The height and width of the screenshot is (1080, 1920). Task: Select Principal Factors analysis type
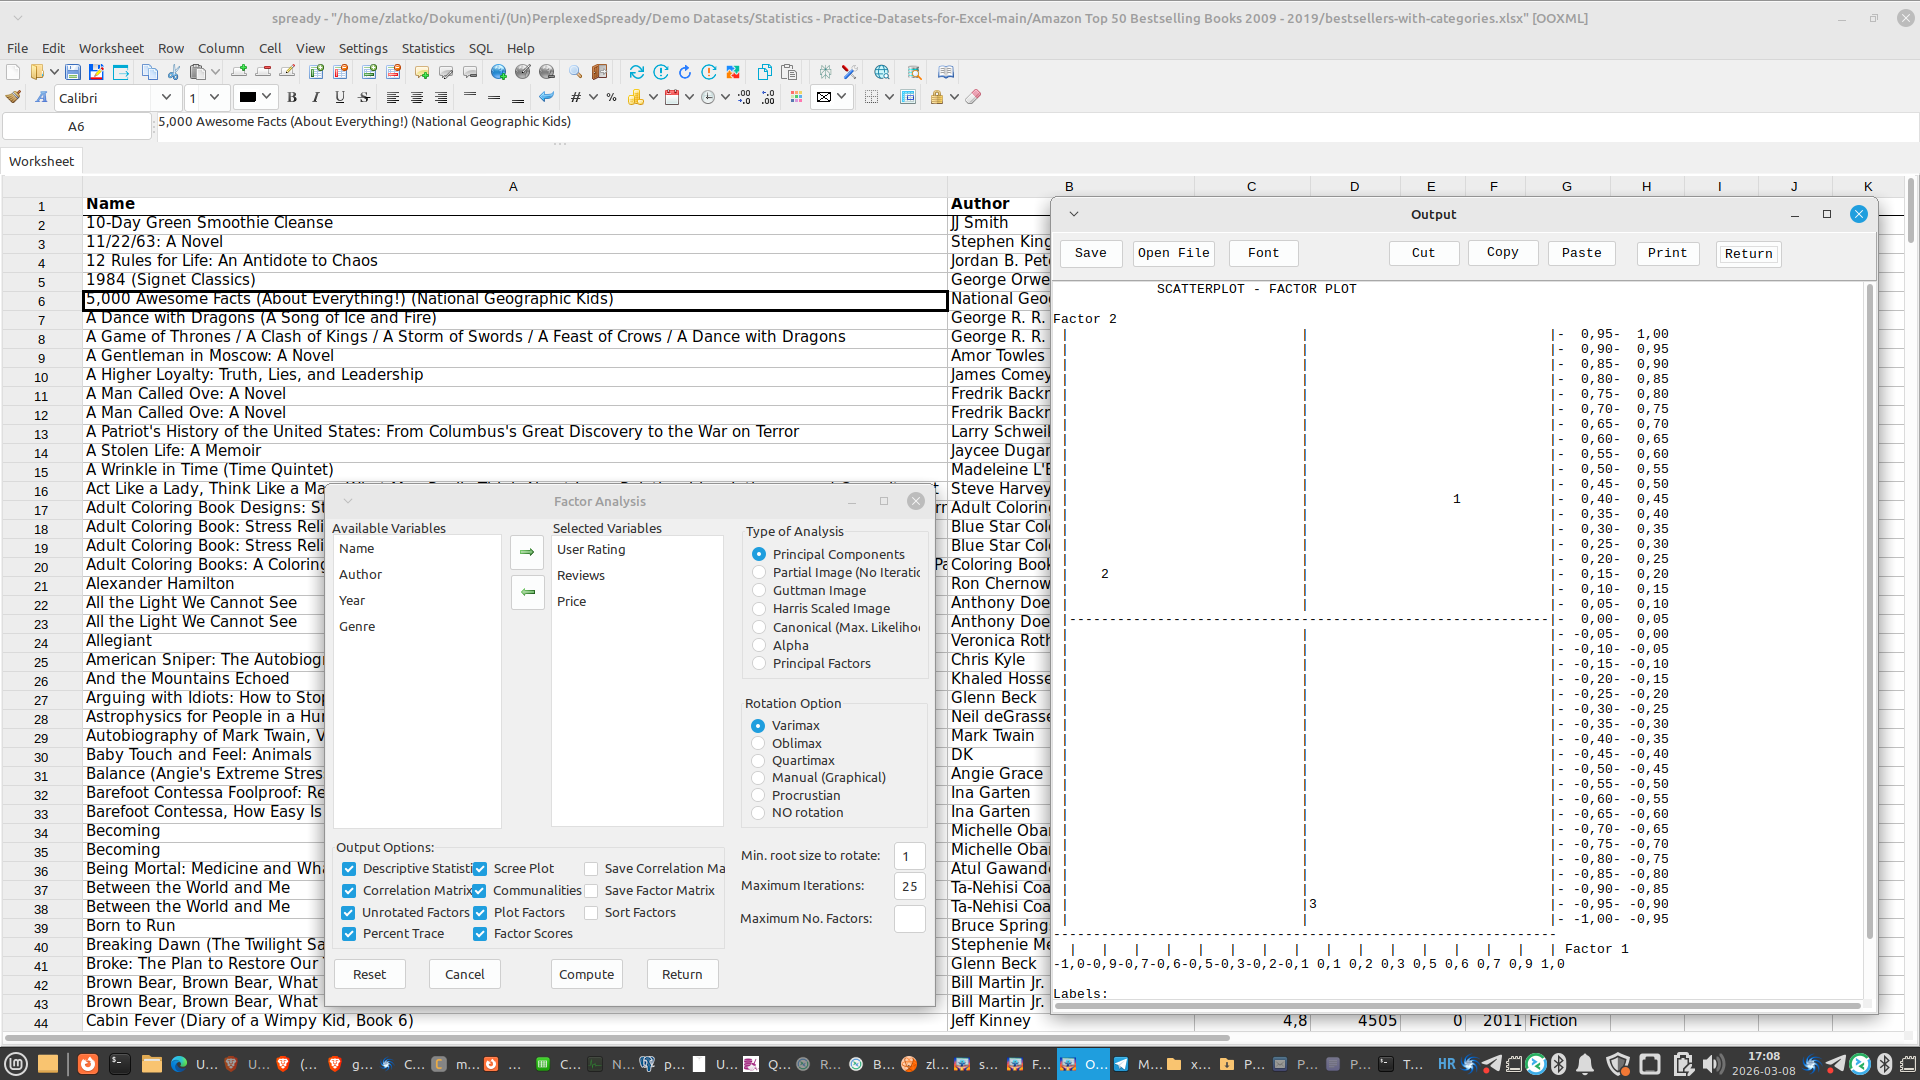[759, 663]
